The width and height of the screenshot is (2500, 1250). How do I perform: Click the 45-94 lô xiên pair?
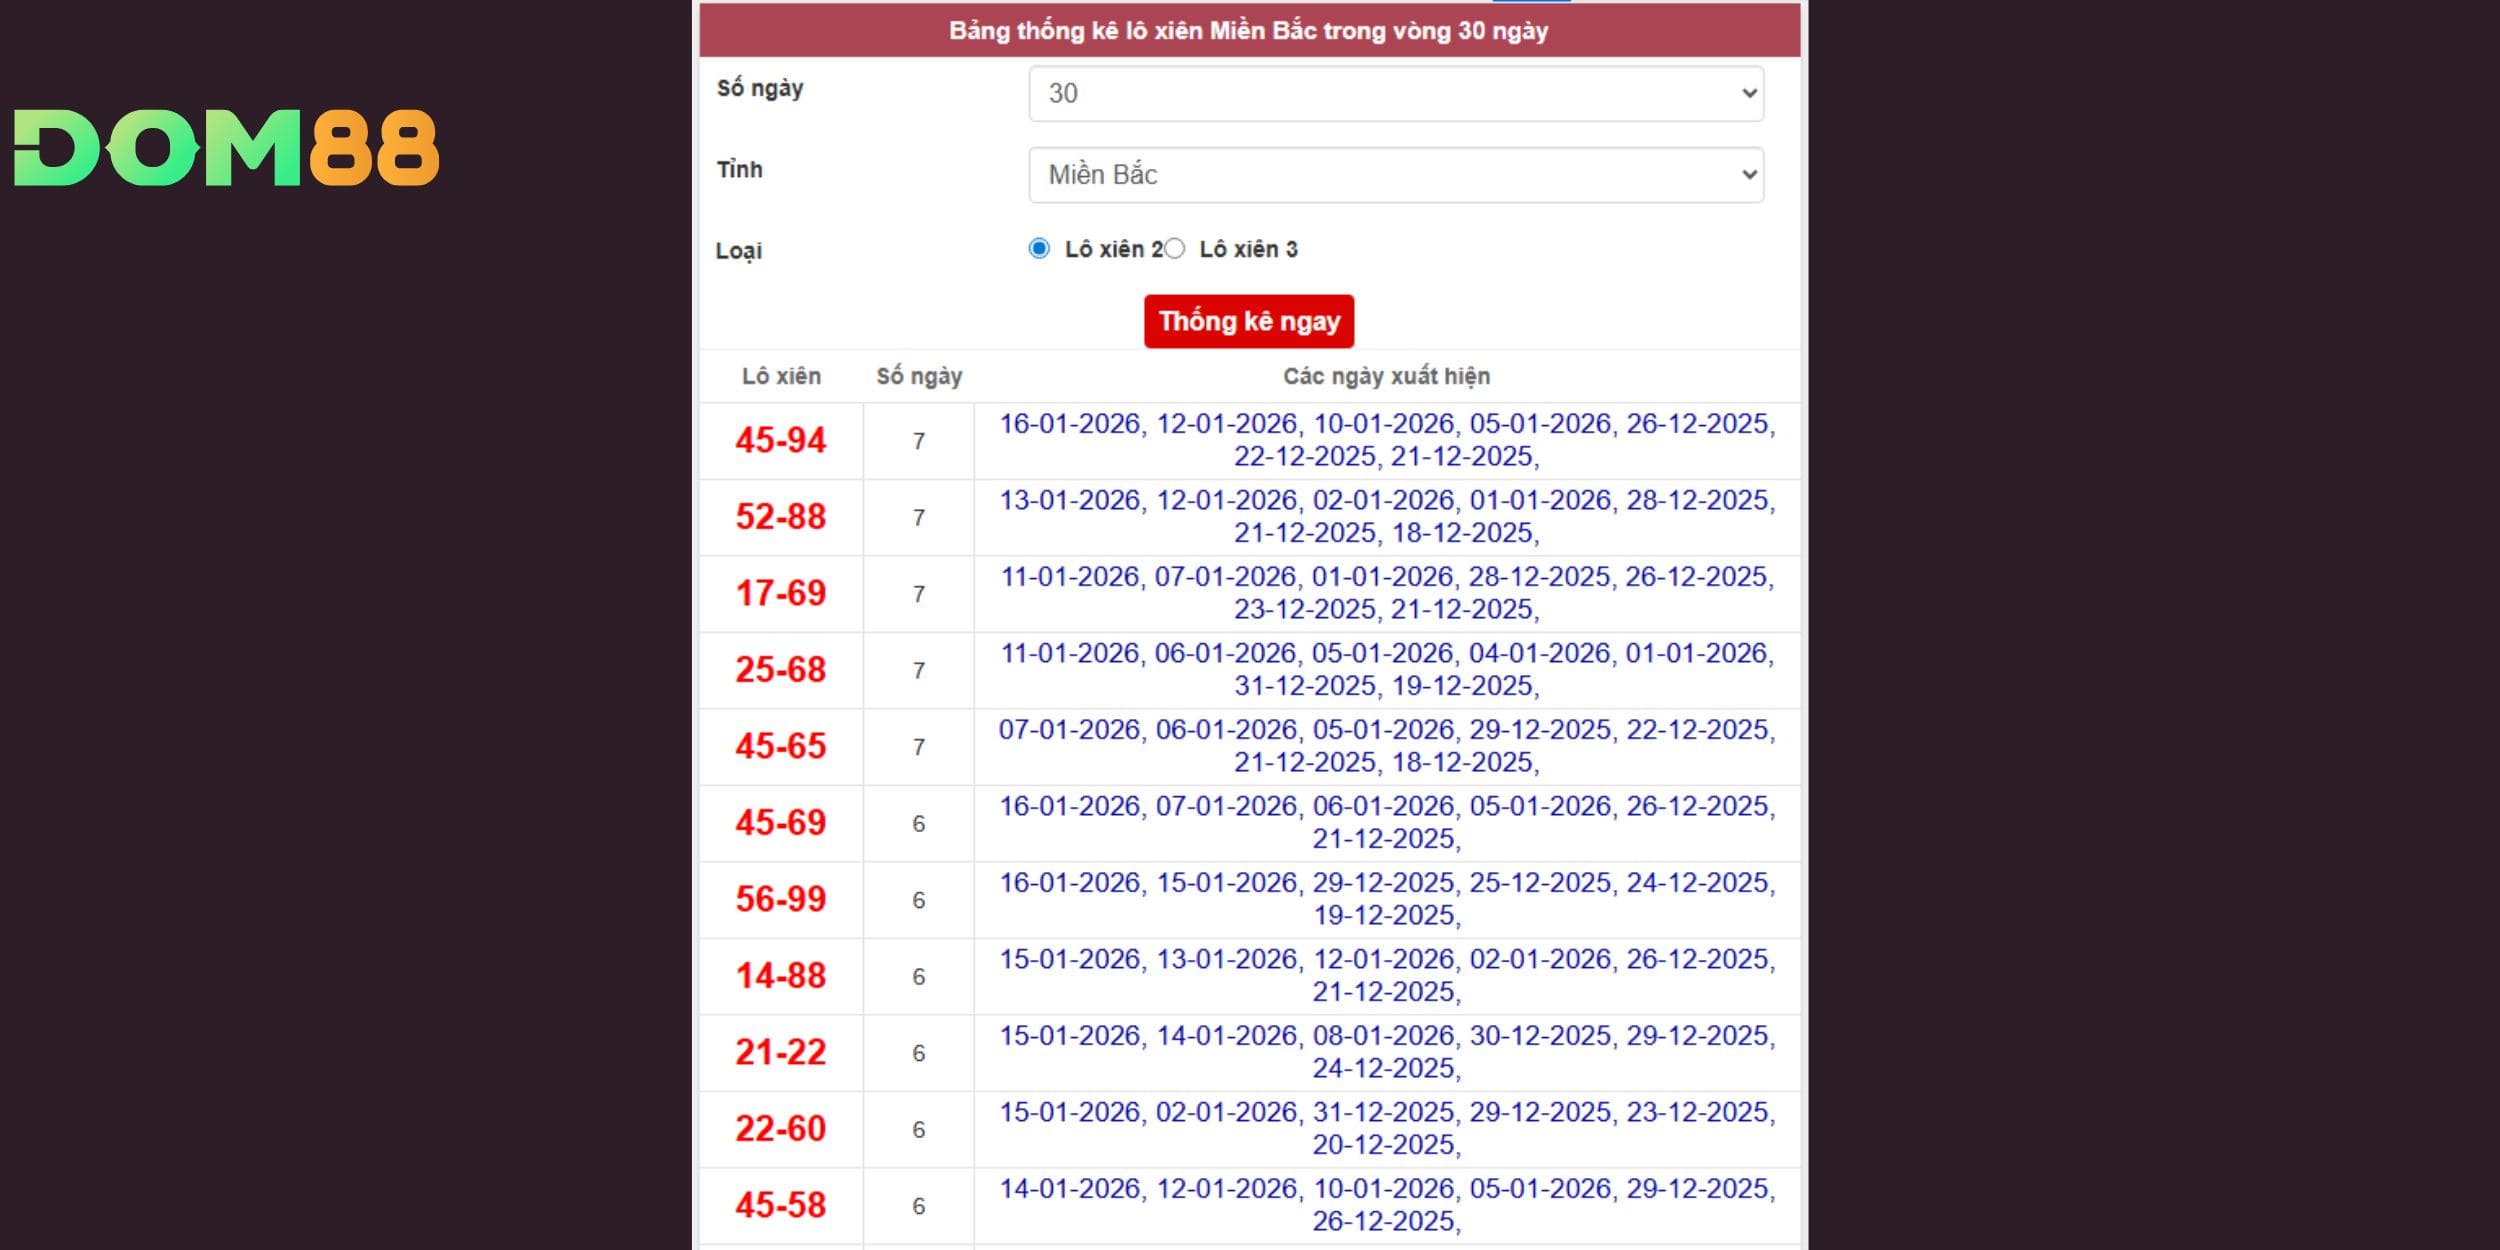(x=781, y=441)
